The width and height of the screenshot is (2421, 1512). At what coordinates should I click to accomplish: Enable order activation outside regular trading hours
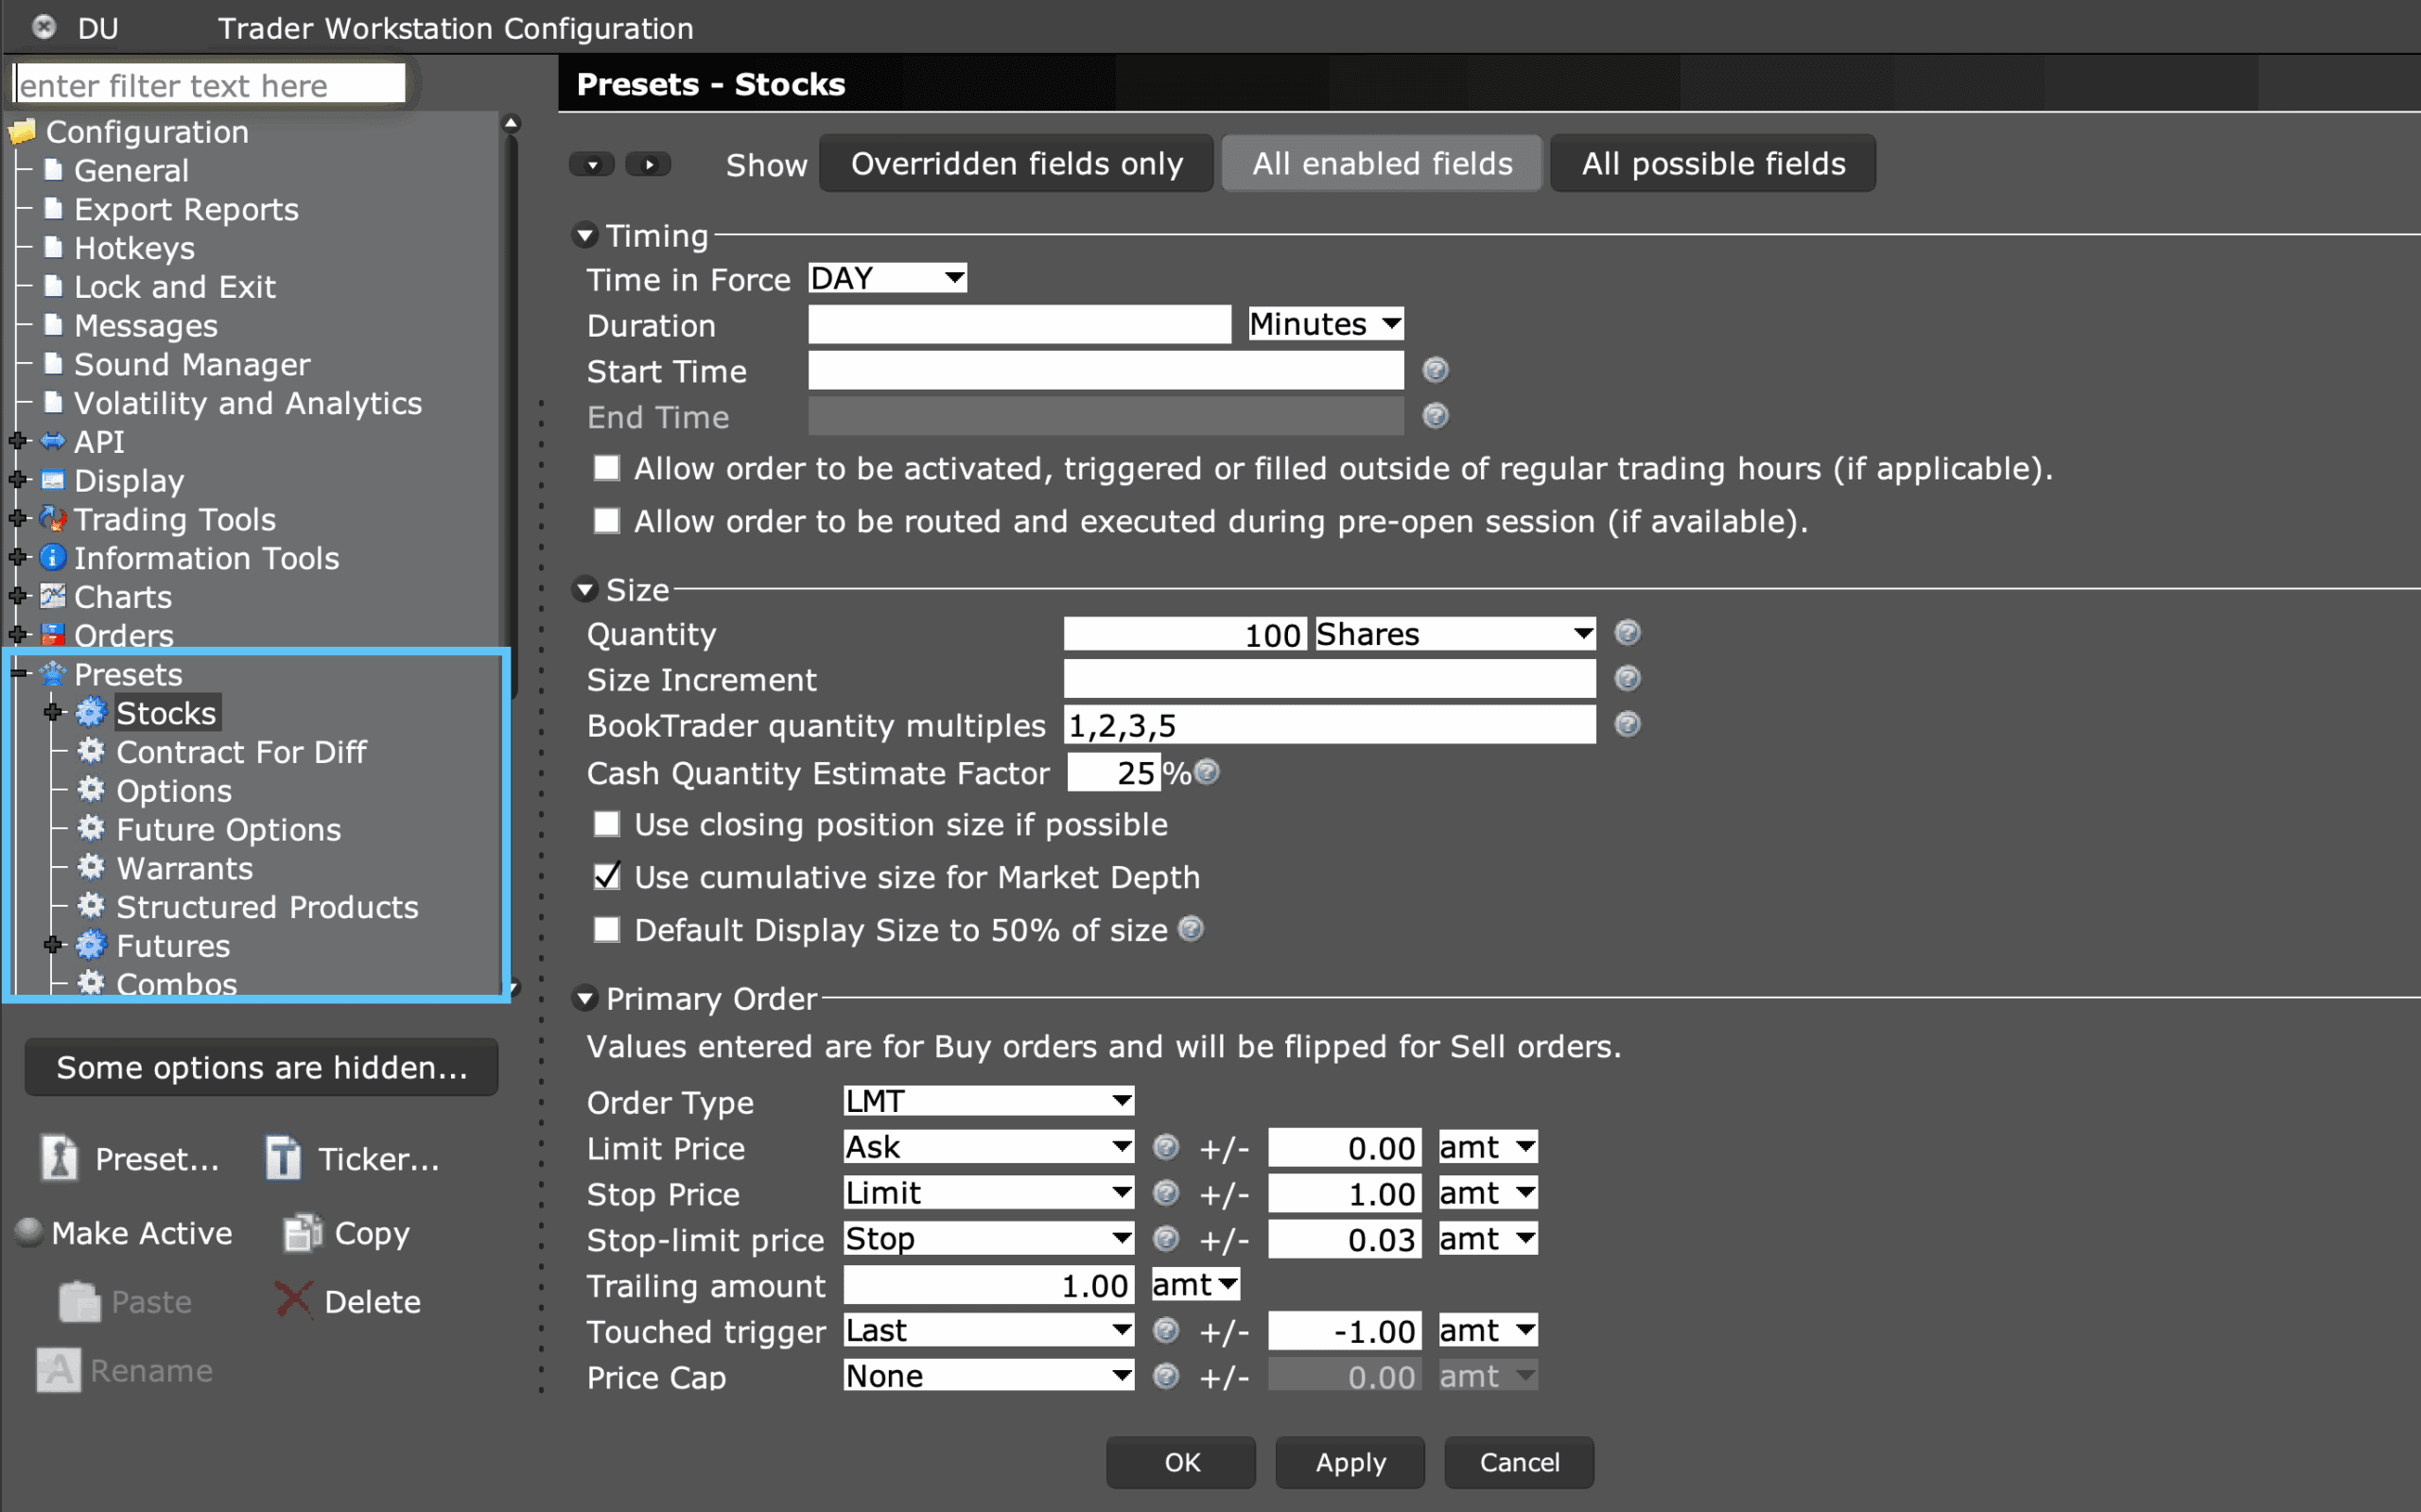click(606, 467)
